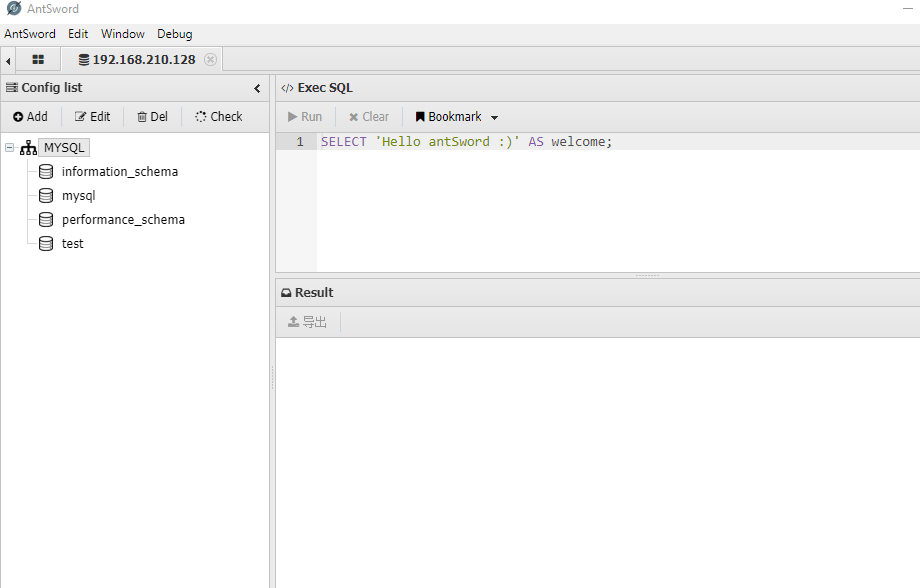Click in the SQL editor line 1
Screen dimensions: 920x588
coord(618,141)
